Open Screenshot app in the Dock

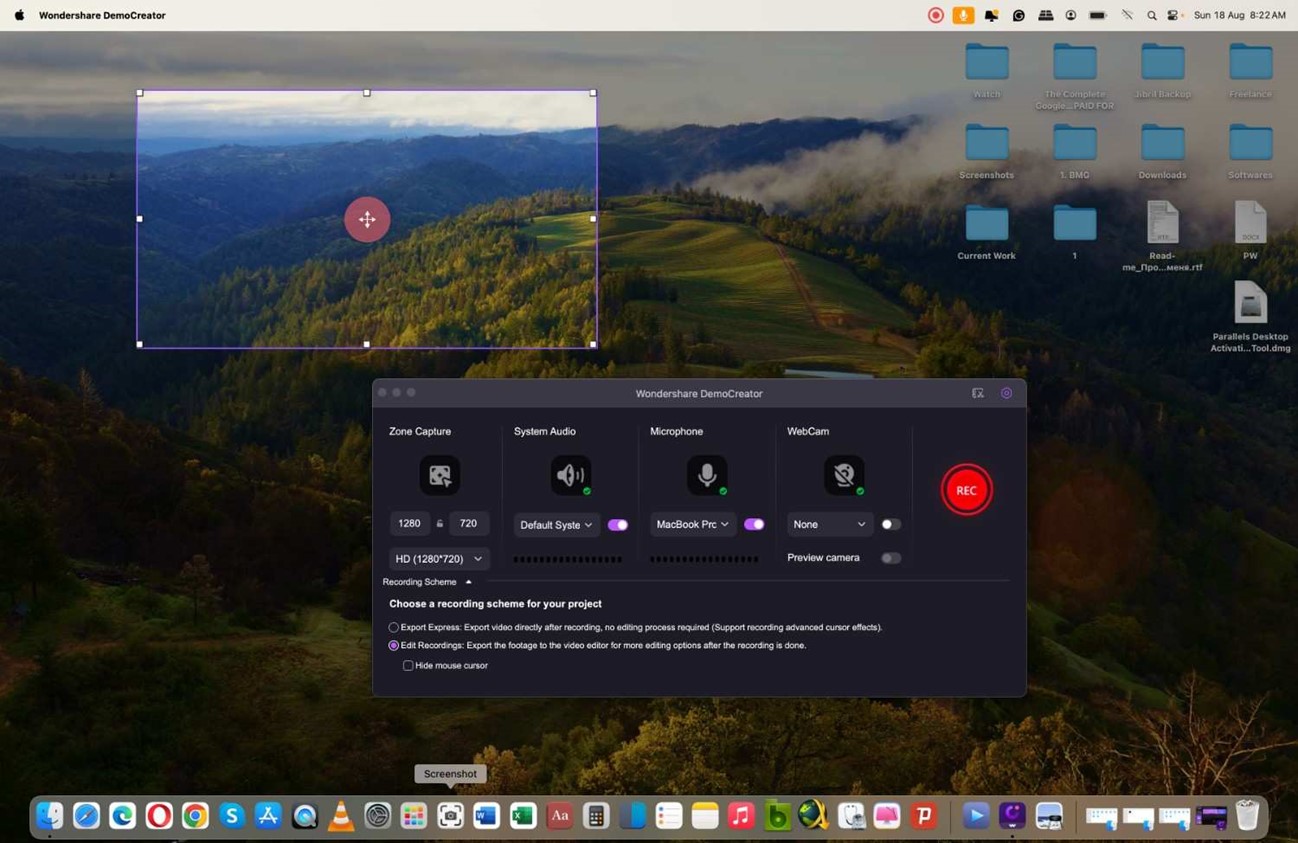[x=450, y=816]
